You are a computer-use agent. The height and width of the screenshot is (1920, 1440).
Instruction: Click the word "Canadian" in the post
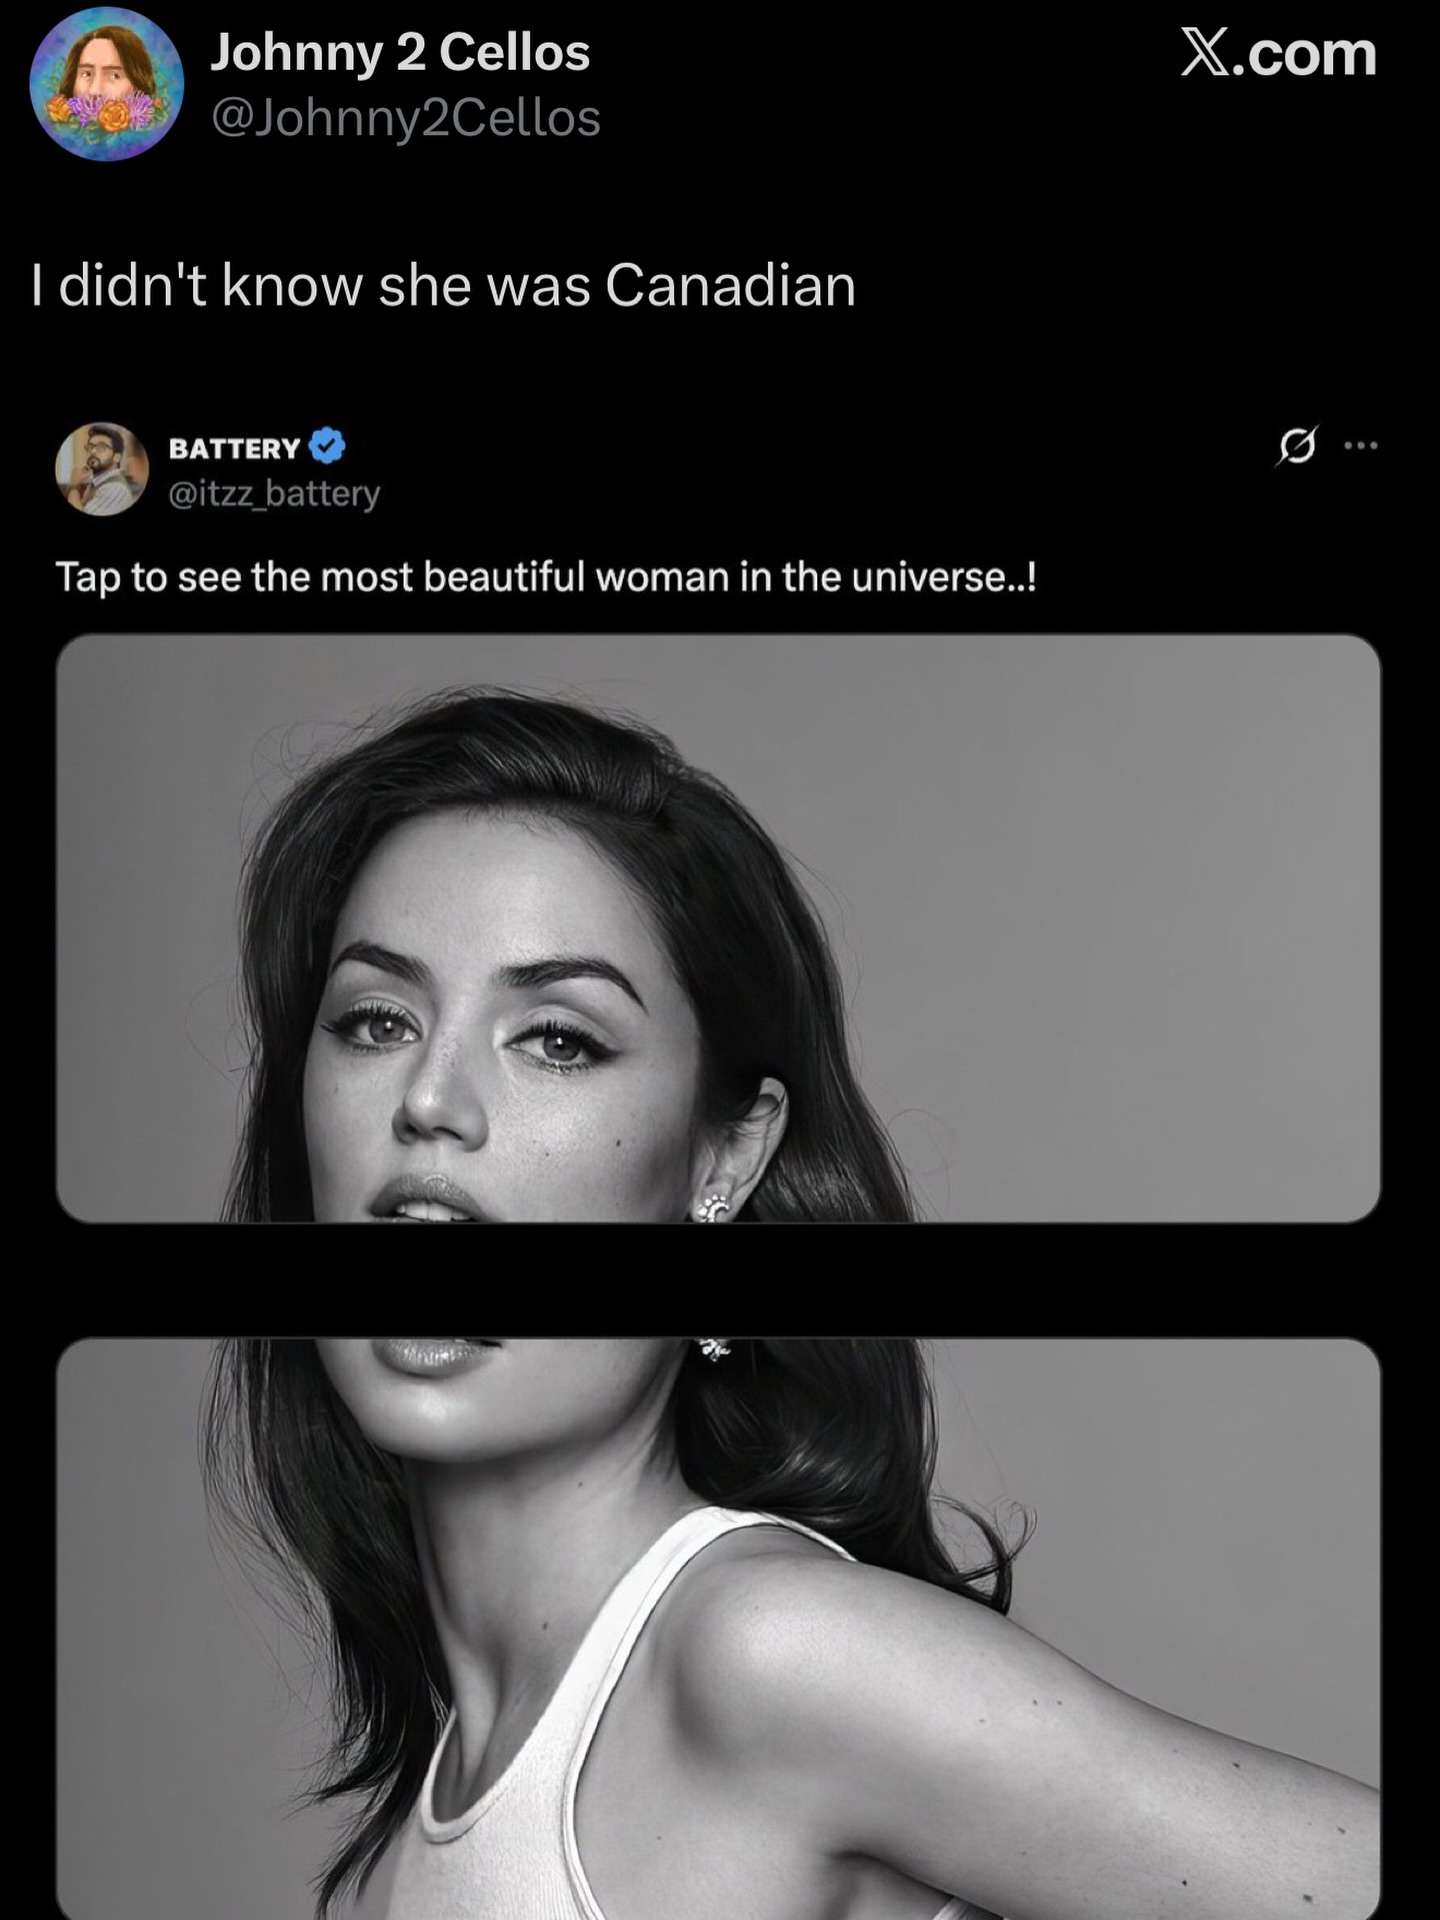coord(730,285)
